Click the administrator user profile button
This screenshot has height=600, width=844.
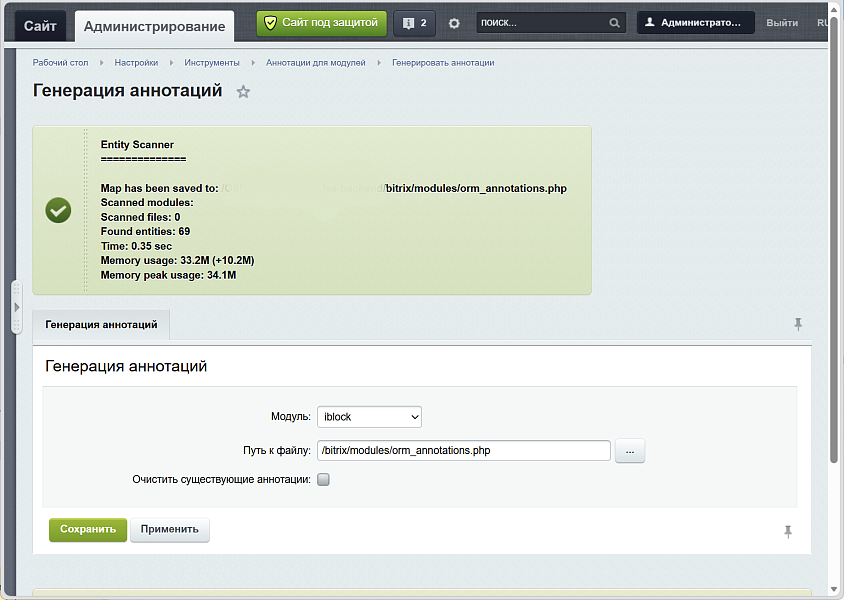point(696,23)
